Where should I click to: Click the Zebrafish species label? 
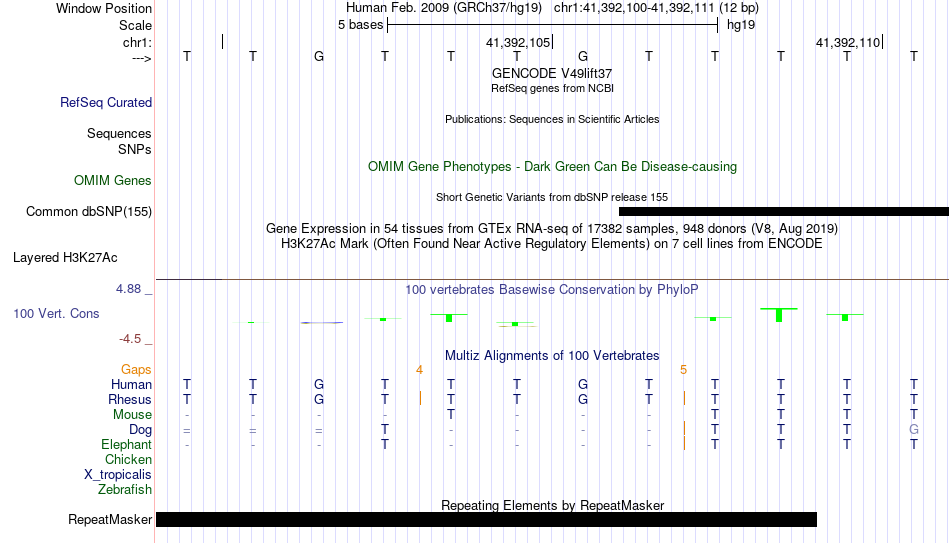(125, 489)
